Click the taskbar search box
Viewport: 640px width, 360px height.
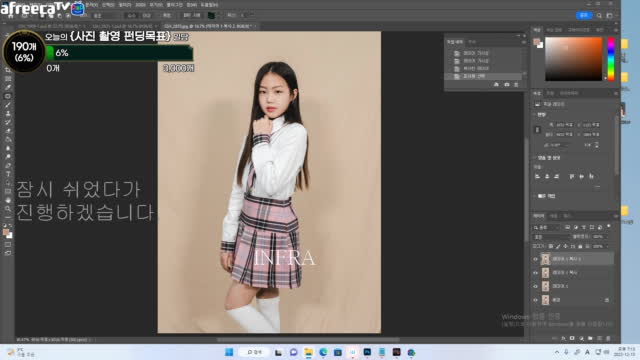click(254, 352)
